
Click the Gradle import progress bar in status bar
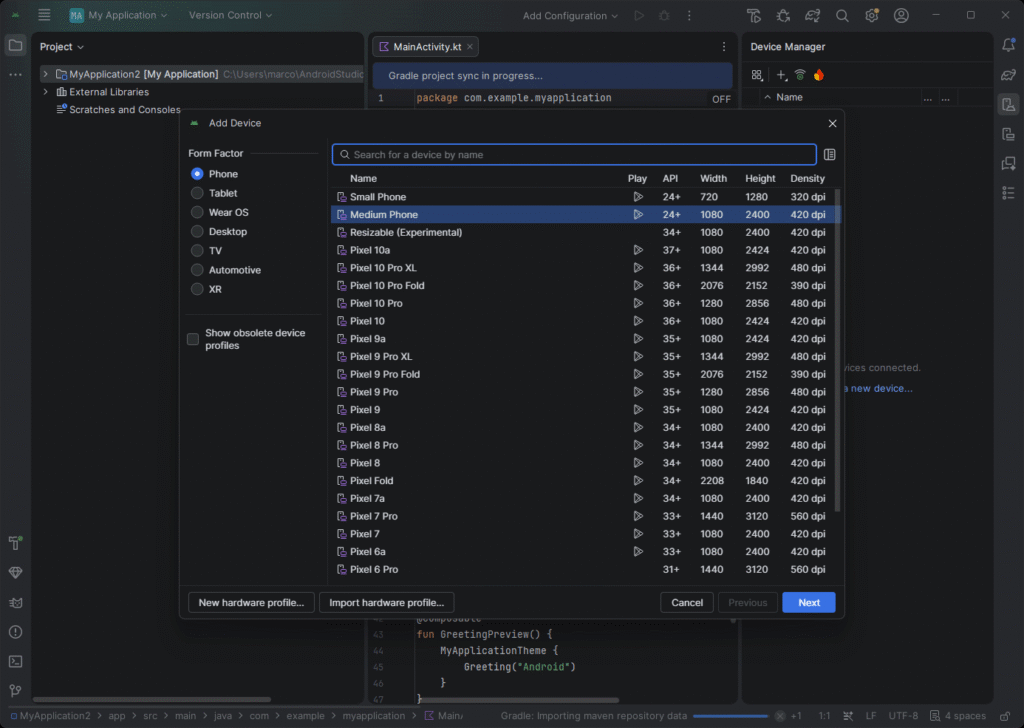tap(730, 716)
